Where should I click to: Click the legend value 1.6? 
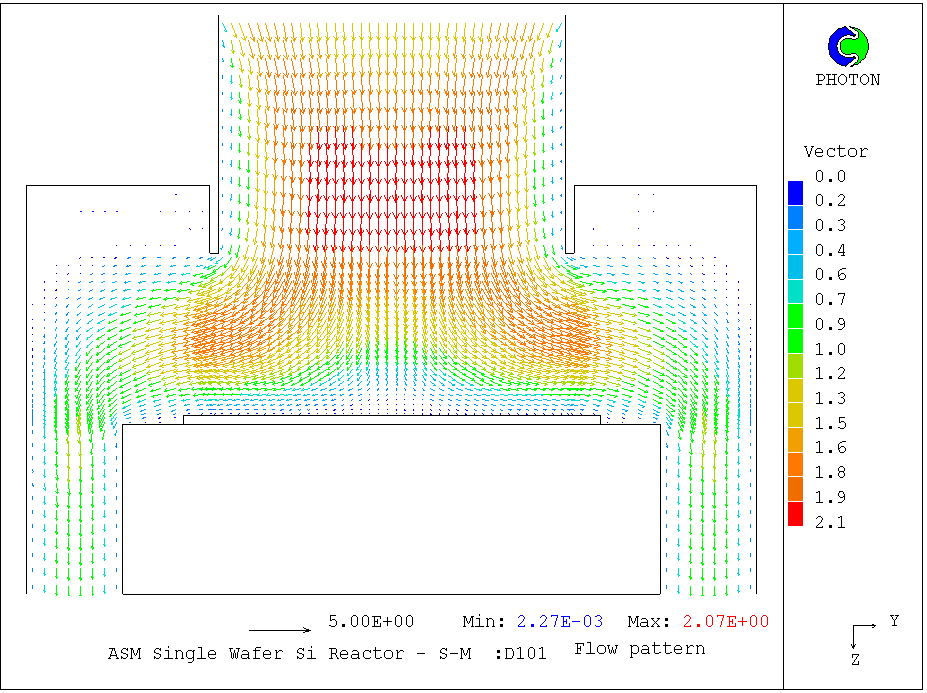(x=830, y=447)
